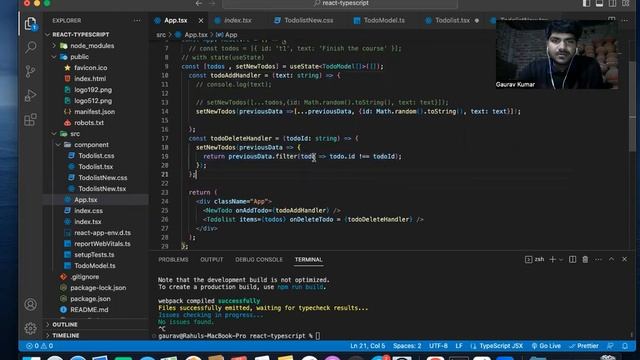Open the Run and Debug view
This screenshot has height=360, width=640.
(x=30, y=96)
